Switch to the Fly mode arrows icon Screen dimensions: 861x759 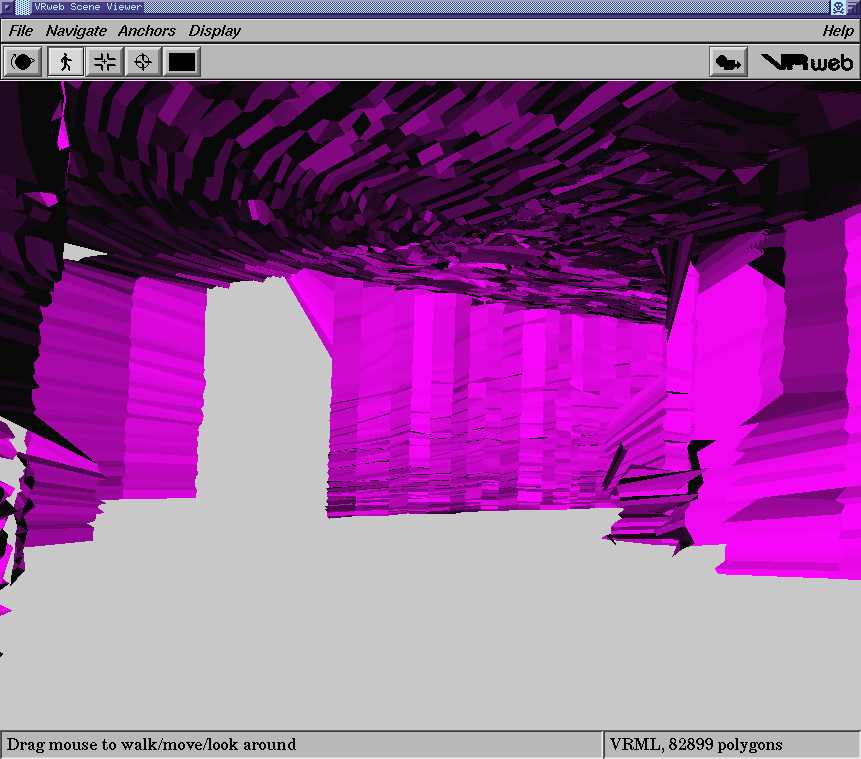104,62
